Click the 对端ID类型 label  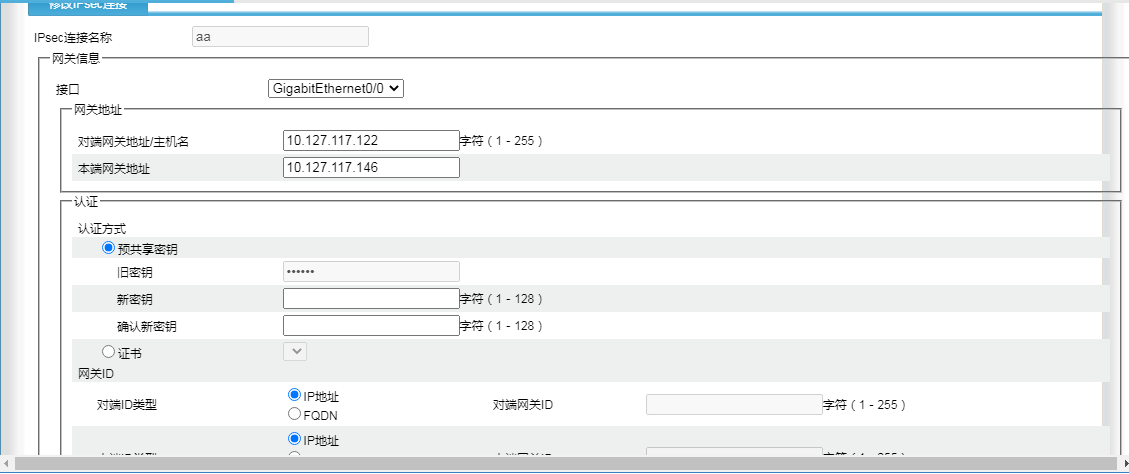pyautogui.click(x=127, y=405)
